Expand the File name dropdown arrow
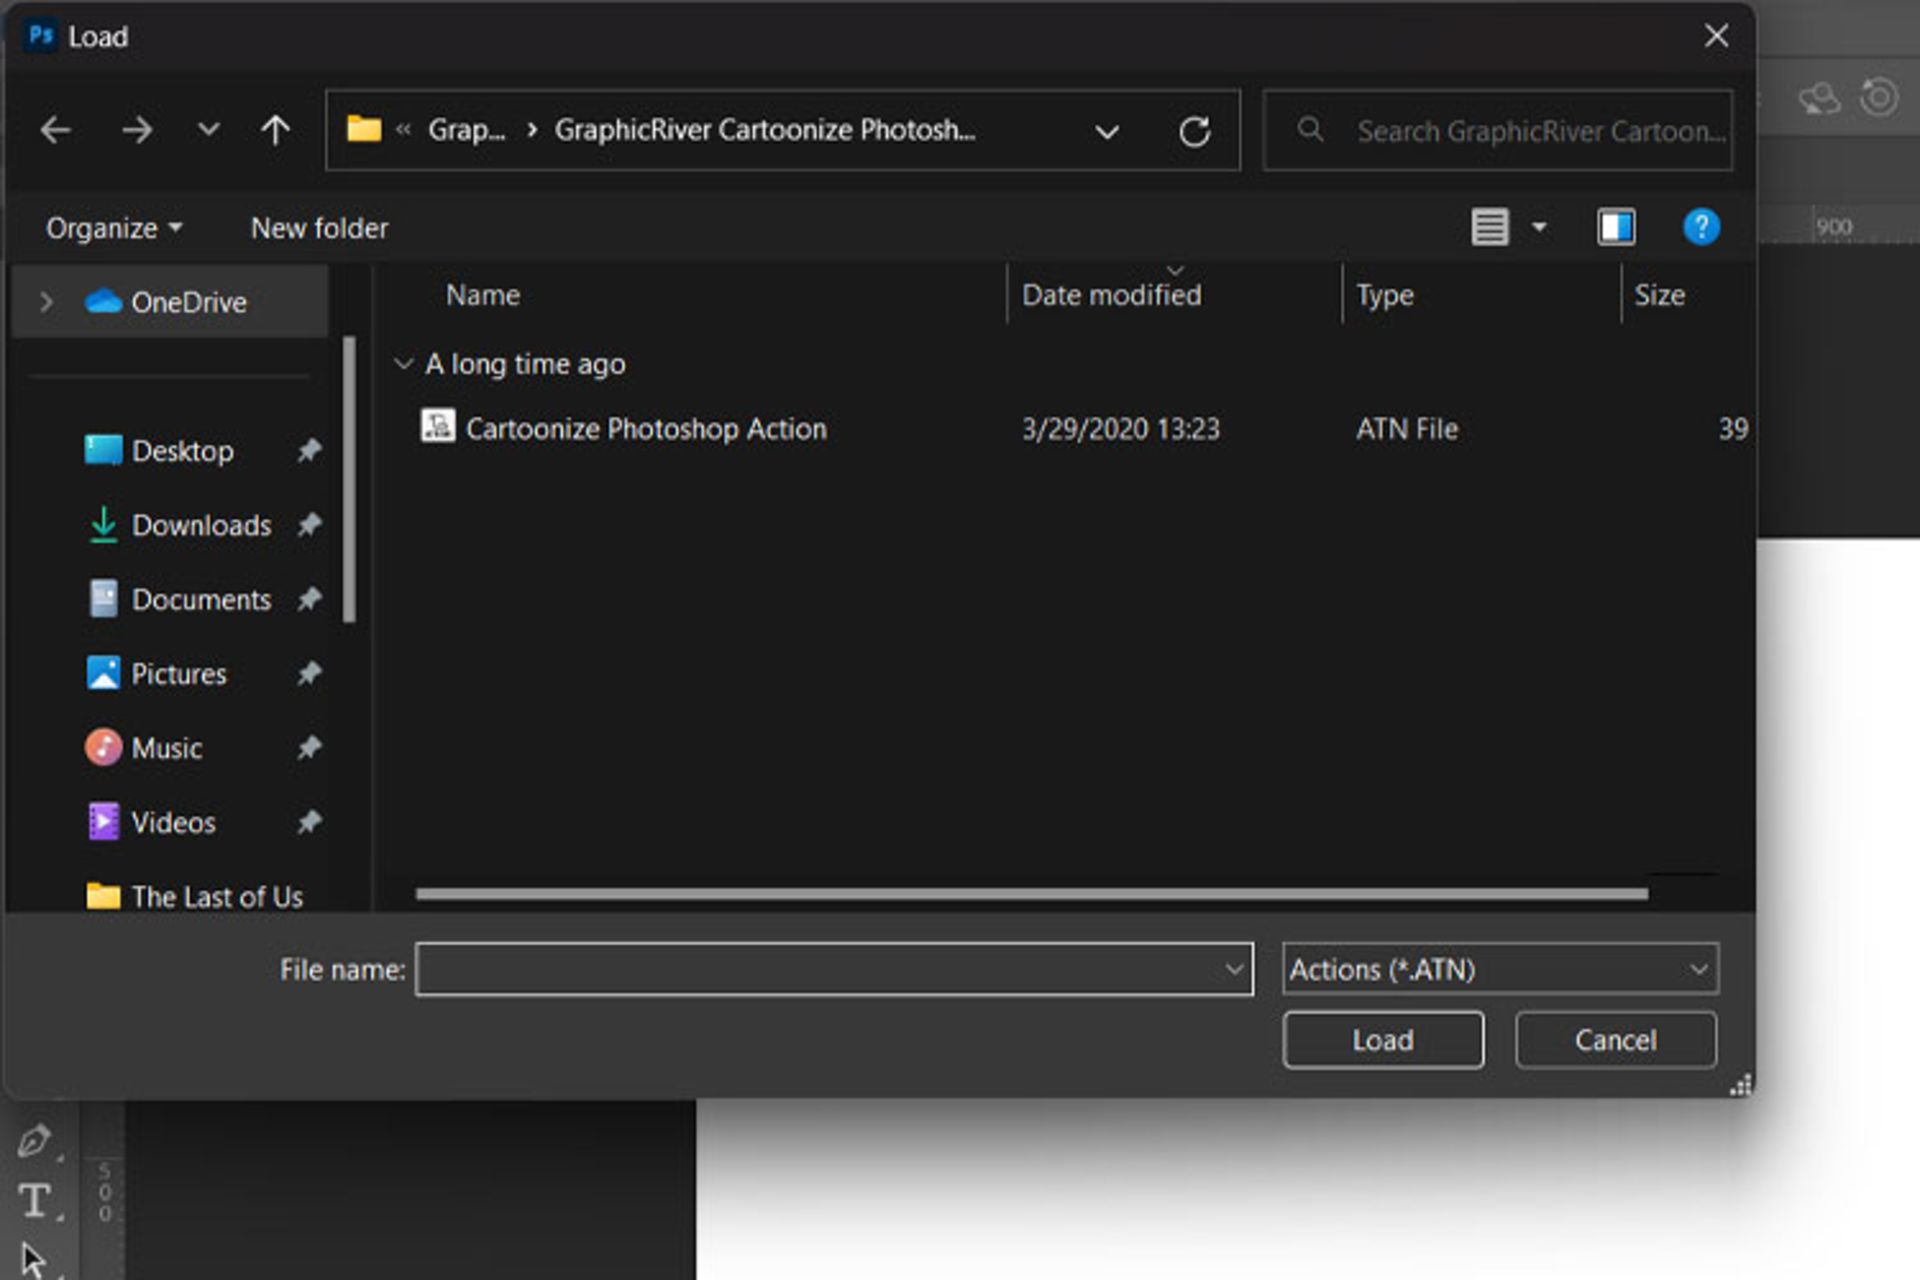This screenshot has width=1920, height=1280. point(1235,969)
